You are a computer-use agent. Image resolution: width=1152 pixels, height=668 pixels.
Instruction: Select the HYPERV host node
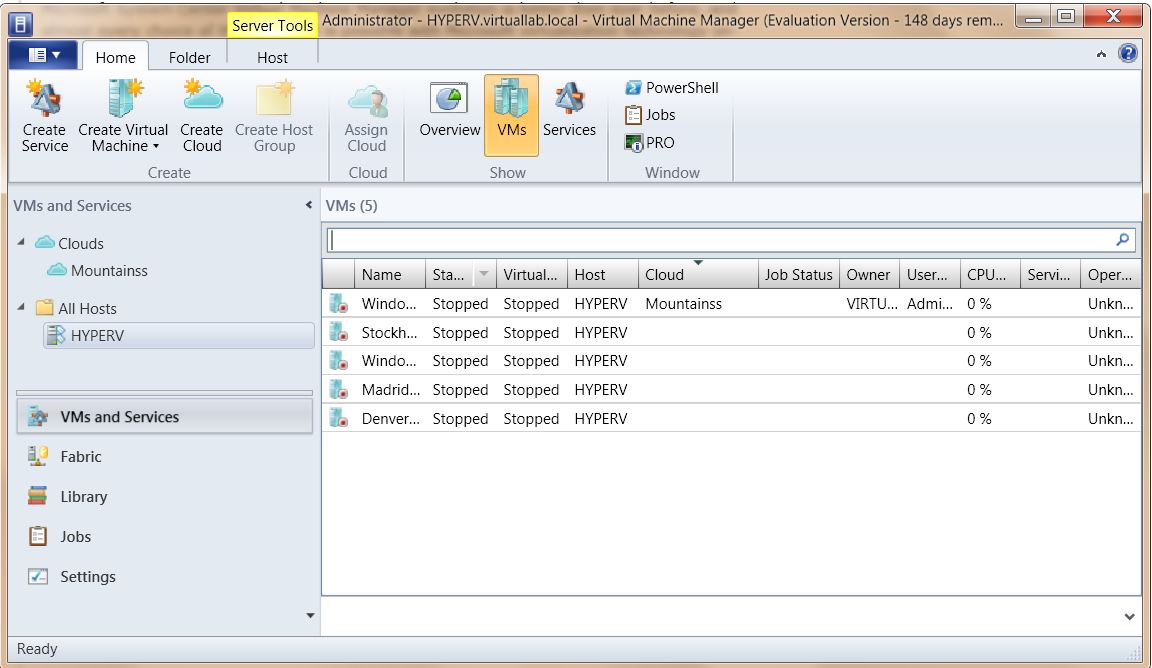179,335
